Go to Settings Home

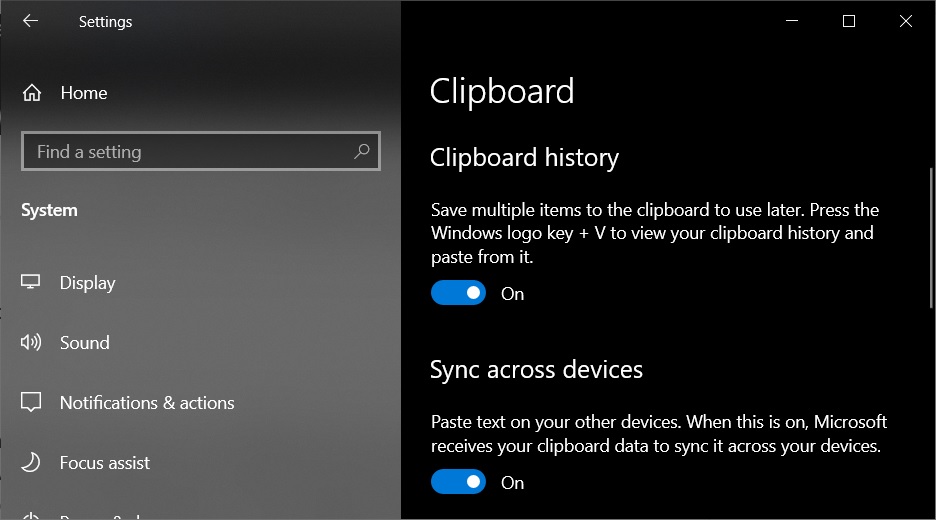tap(84, 93)
